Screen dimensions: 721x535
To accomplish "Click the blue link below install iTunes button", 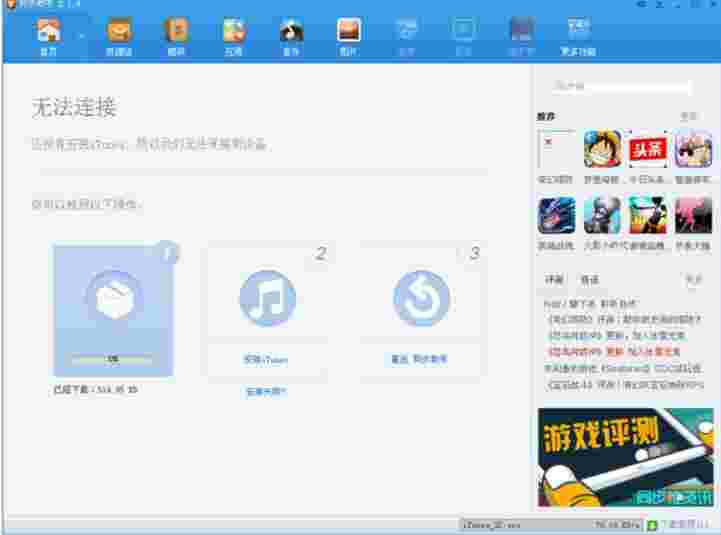I will coord(266,391).
